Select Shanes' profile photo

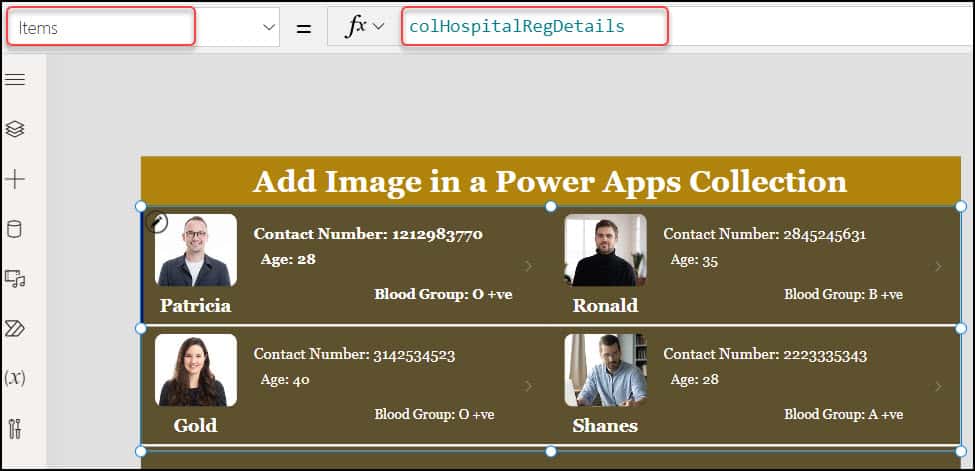pos(606,370)
